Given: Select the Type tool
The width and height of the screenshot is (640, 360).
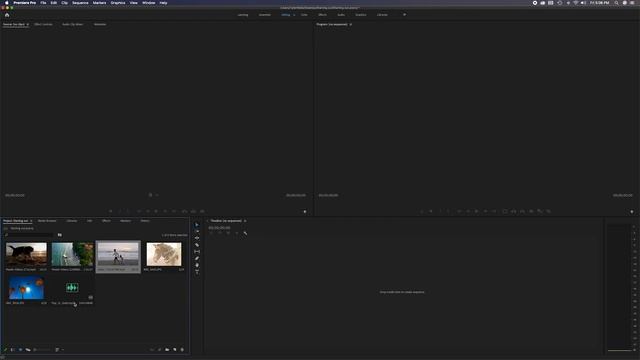Looking at the screenshot, I should 197,272.
